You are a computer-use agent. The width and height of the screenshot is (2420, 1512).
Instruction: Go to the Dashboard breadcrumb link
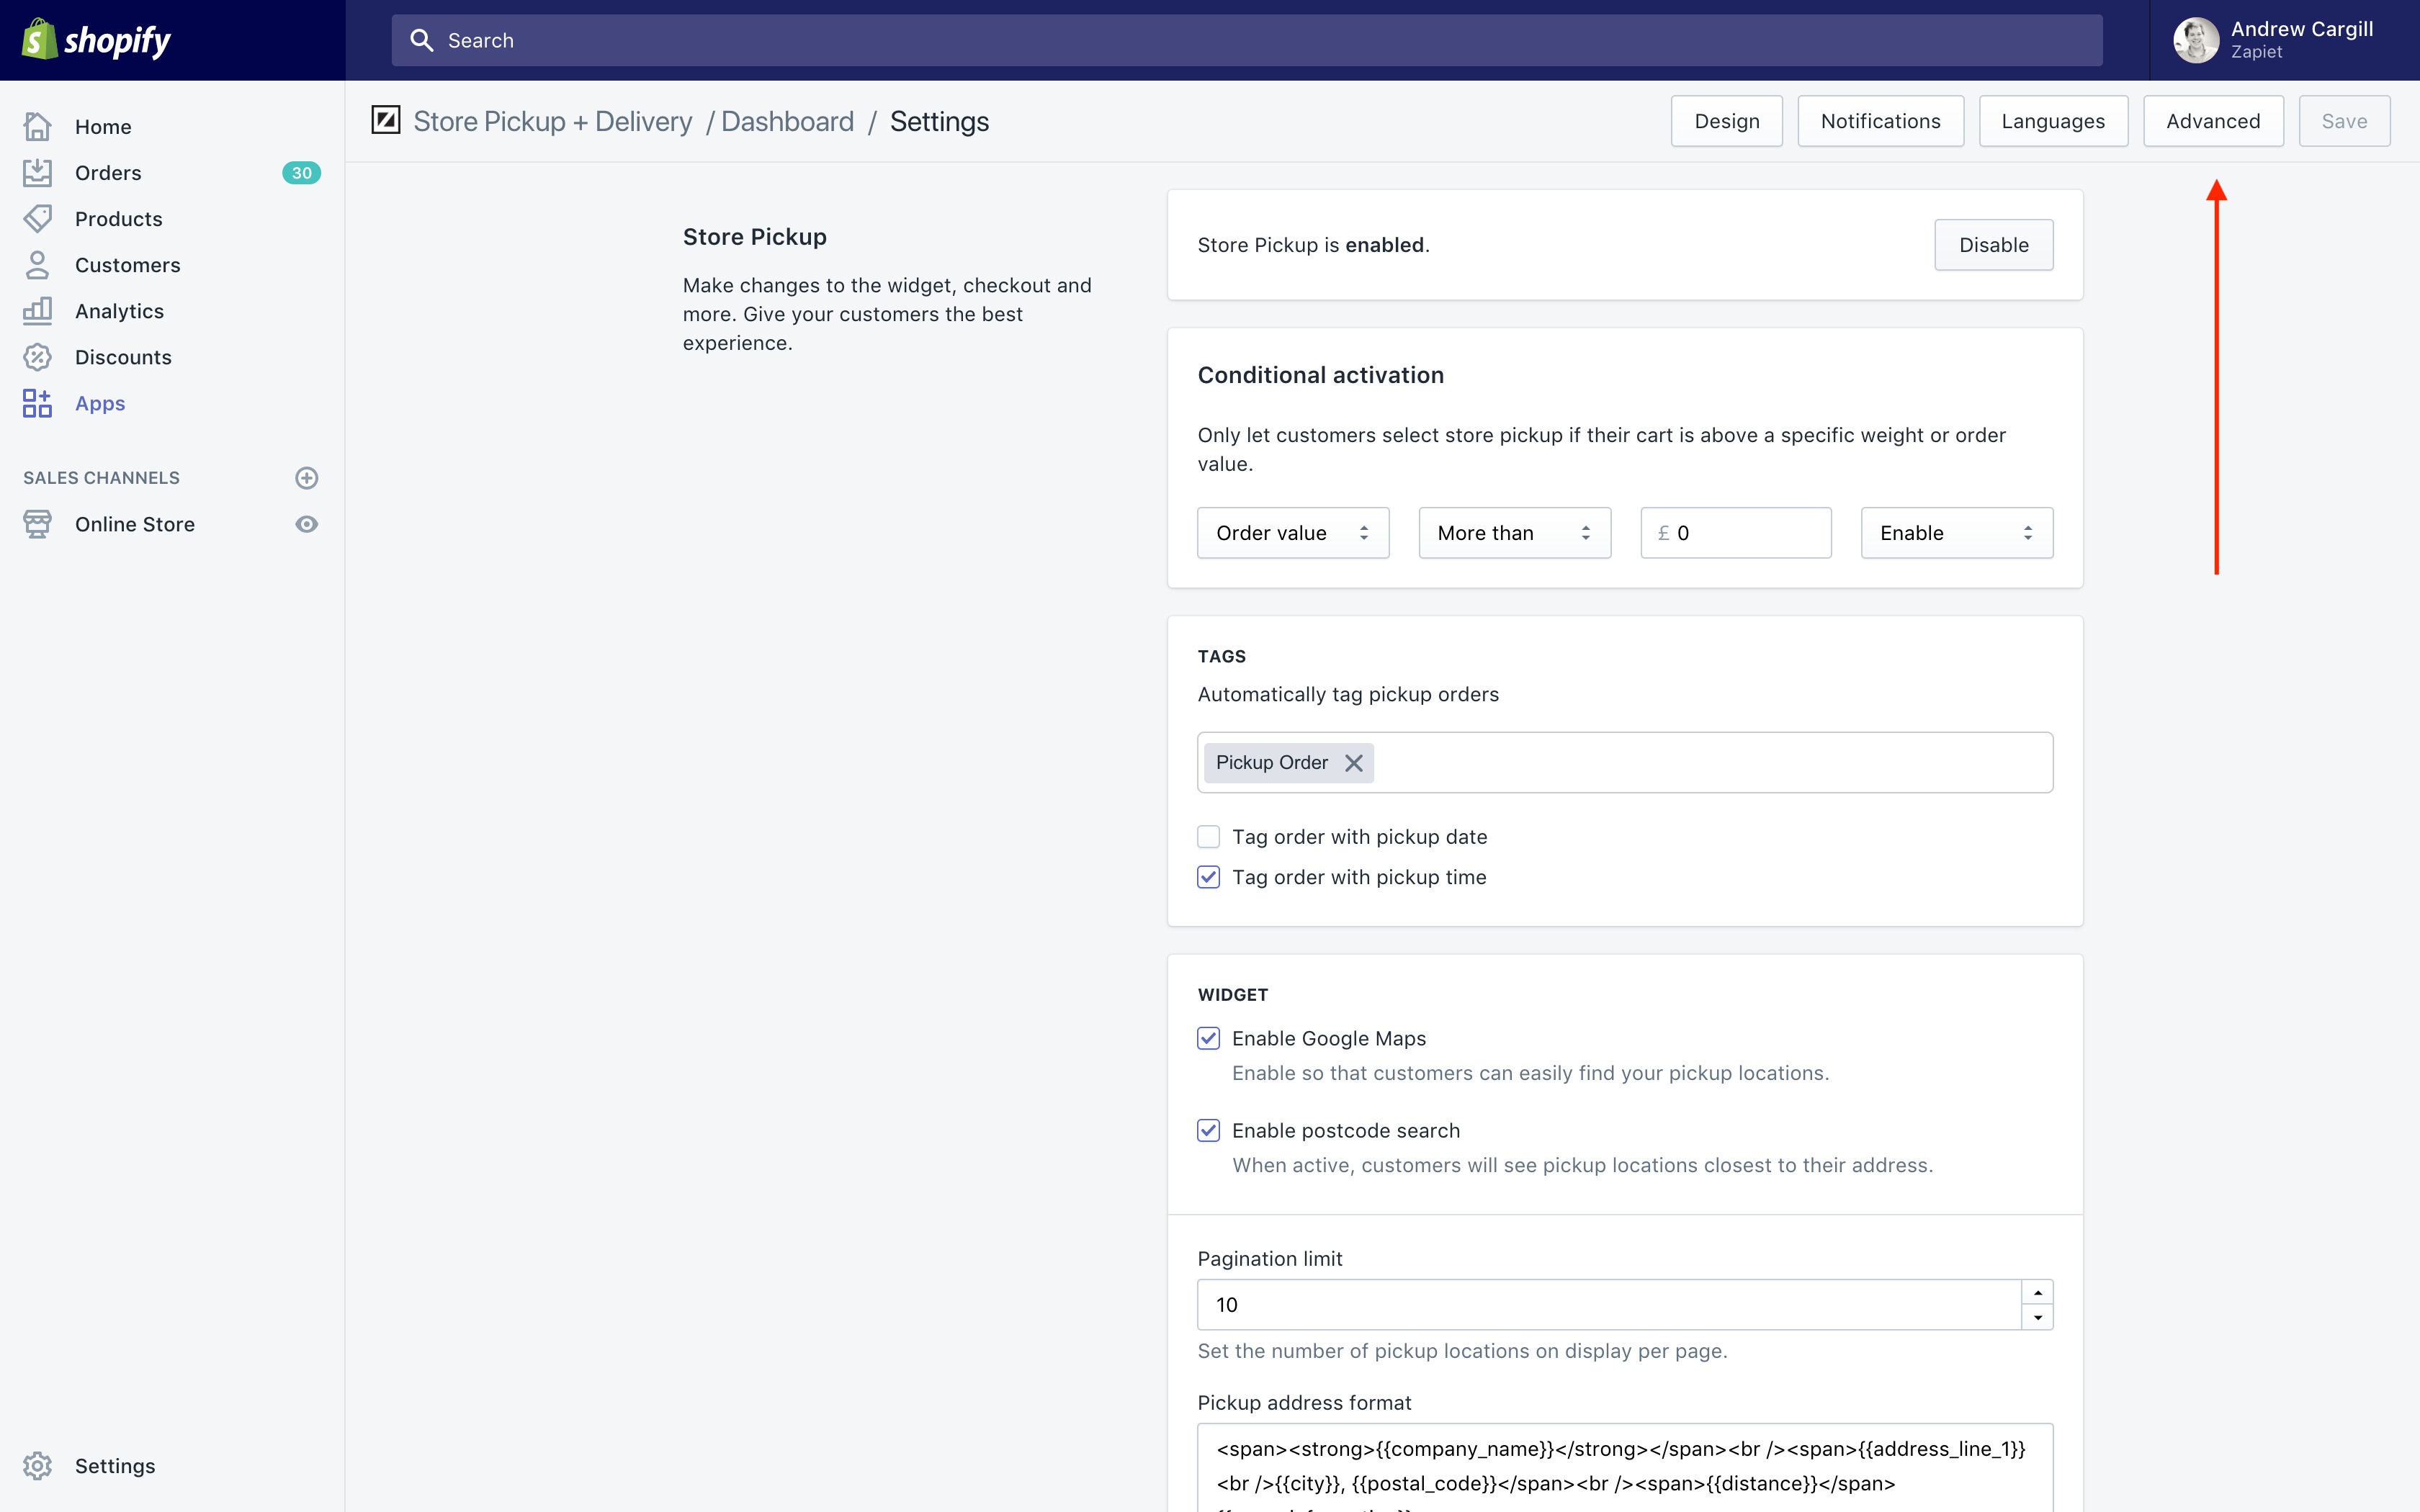pyautogui.click(x=787, y=122)
